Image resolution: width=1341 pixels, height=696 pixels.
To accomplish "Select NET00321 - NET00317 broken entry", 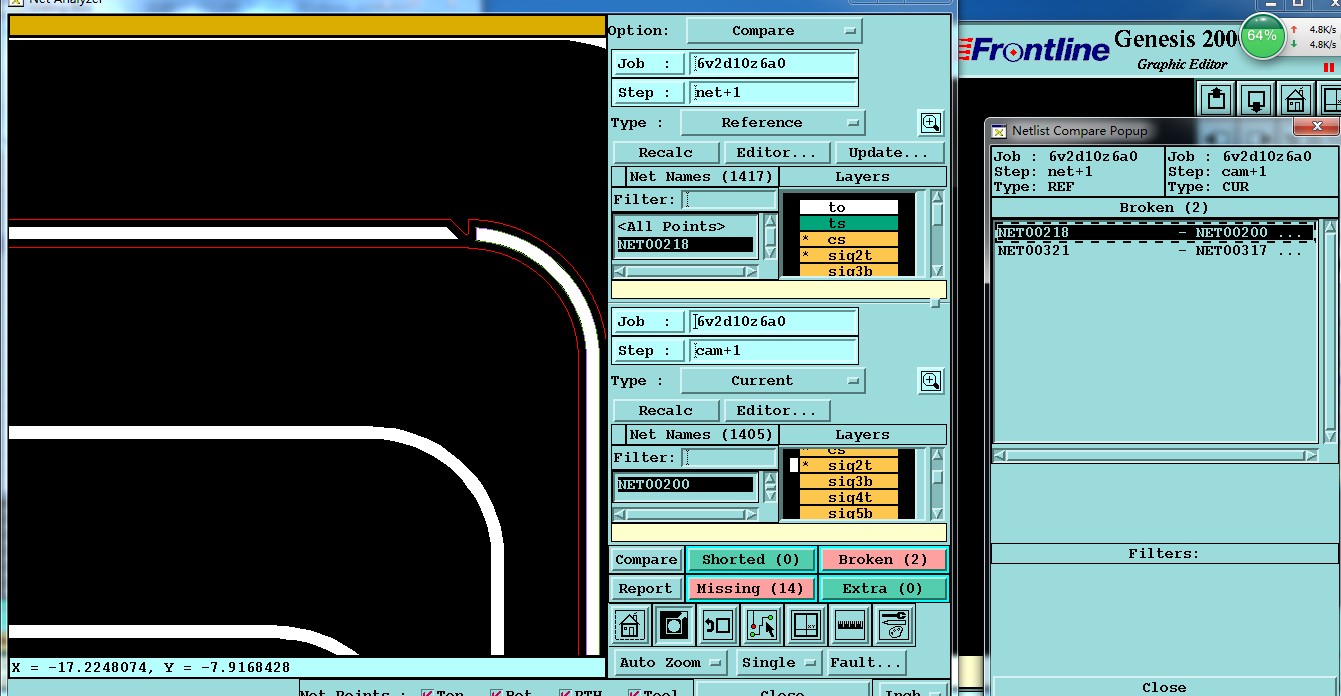I will point(1154,251).
